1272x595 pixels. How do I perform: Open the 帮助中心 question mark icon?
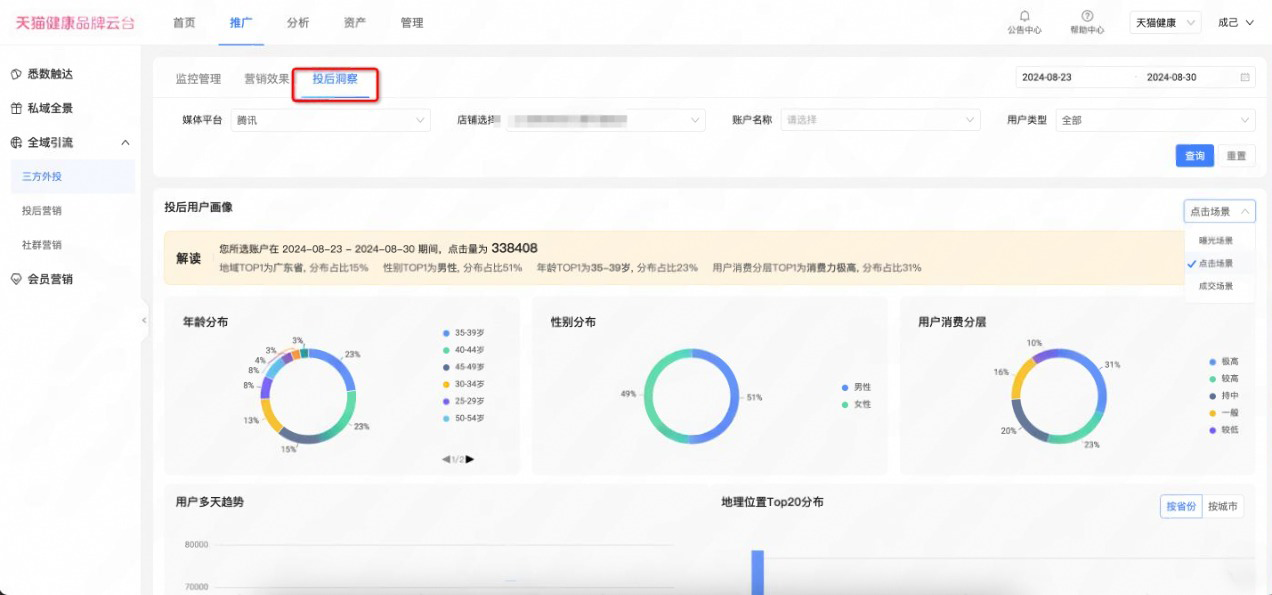point(1087,17)
